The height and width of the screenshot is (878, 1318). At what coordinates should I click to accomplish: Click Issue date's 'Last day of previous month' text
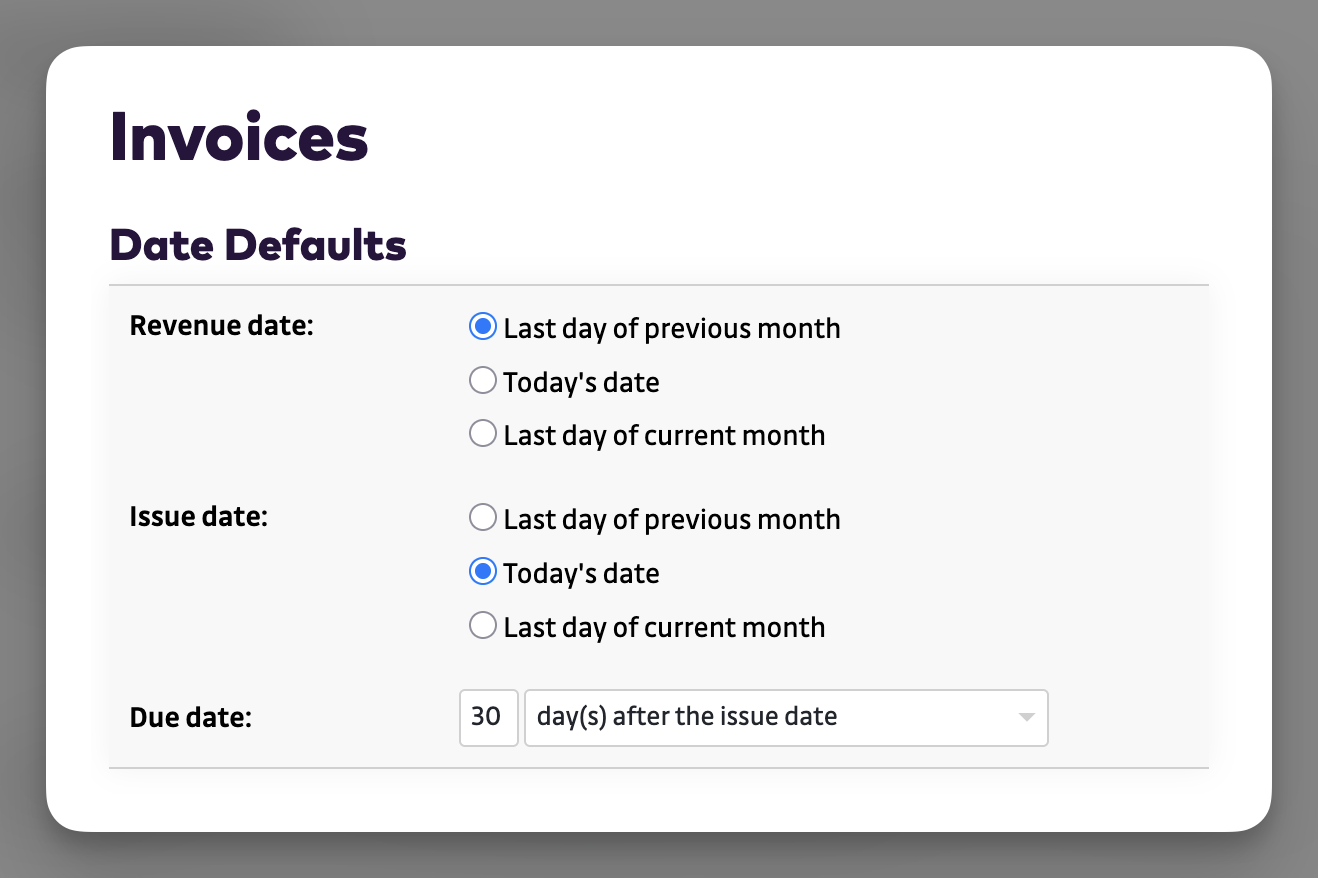672,519
